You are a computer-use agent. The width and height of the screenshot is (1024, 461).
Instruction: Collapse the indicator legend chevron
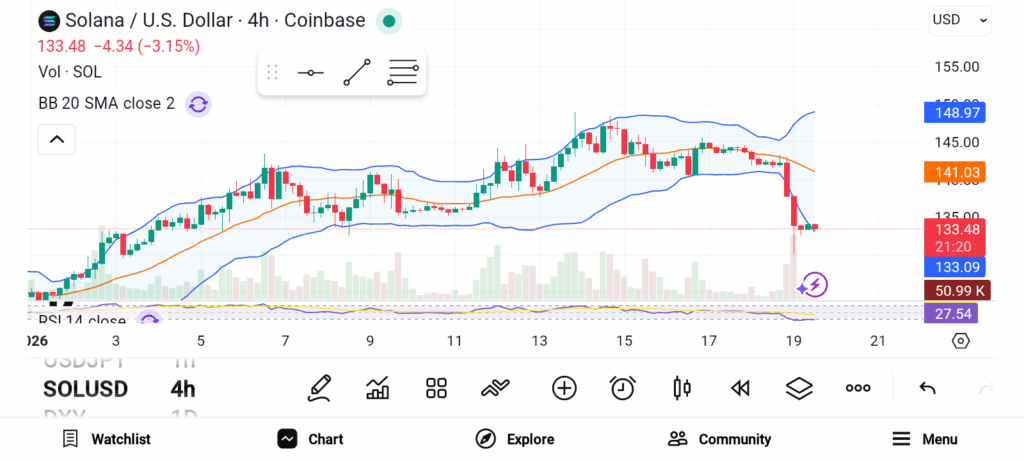[57, 140]
